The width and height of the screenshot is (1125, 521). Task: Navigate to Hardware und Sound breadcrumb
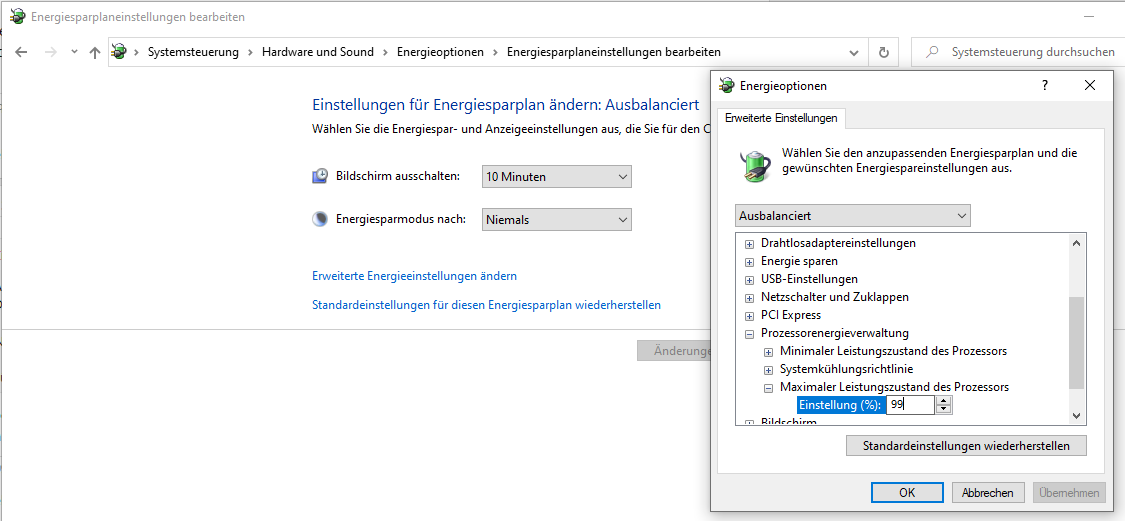pos(318,52)
